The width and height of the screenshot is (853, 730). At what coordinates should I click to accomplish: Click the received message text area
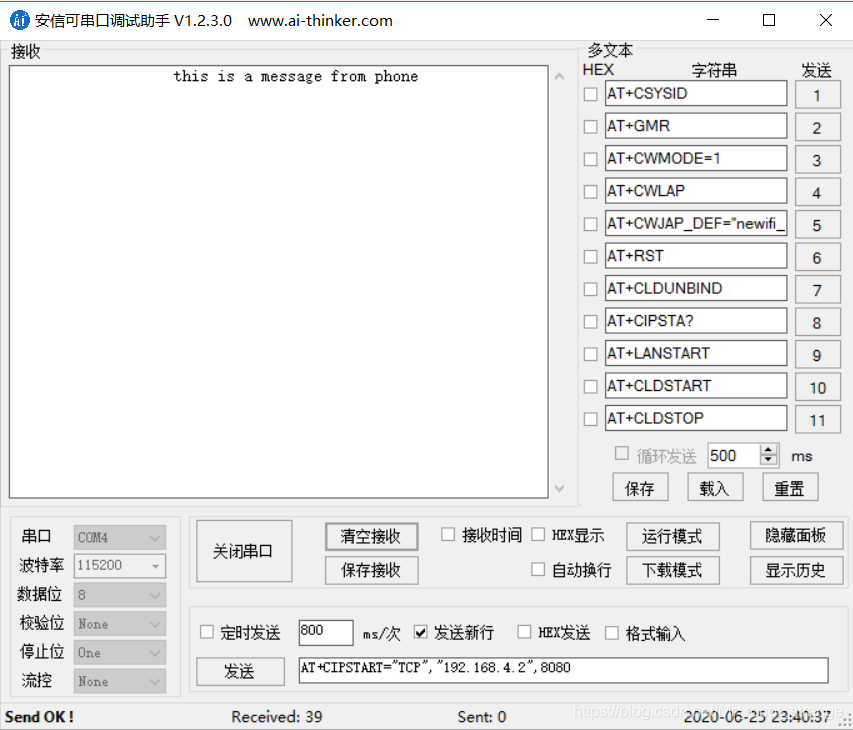[279, 282]
